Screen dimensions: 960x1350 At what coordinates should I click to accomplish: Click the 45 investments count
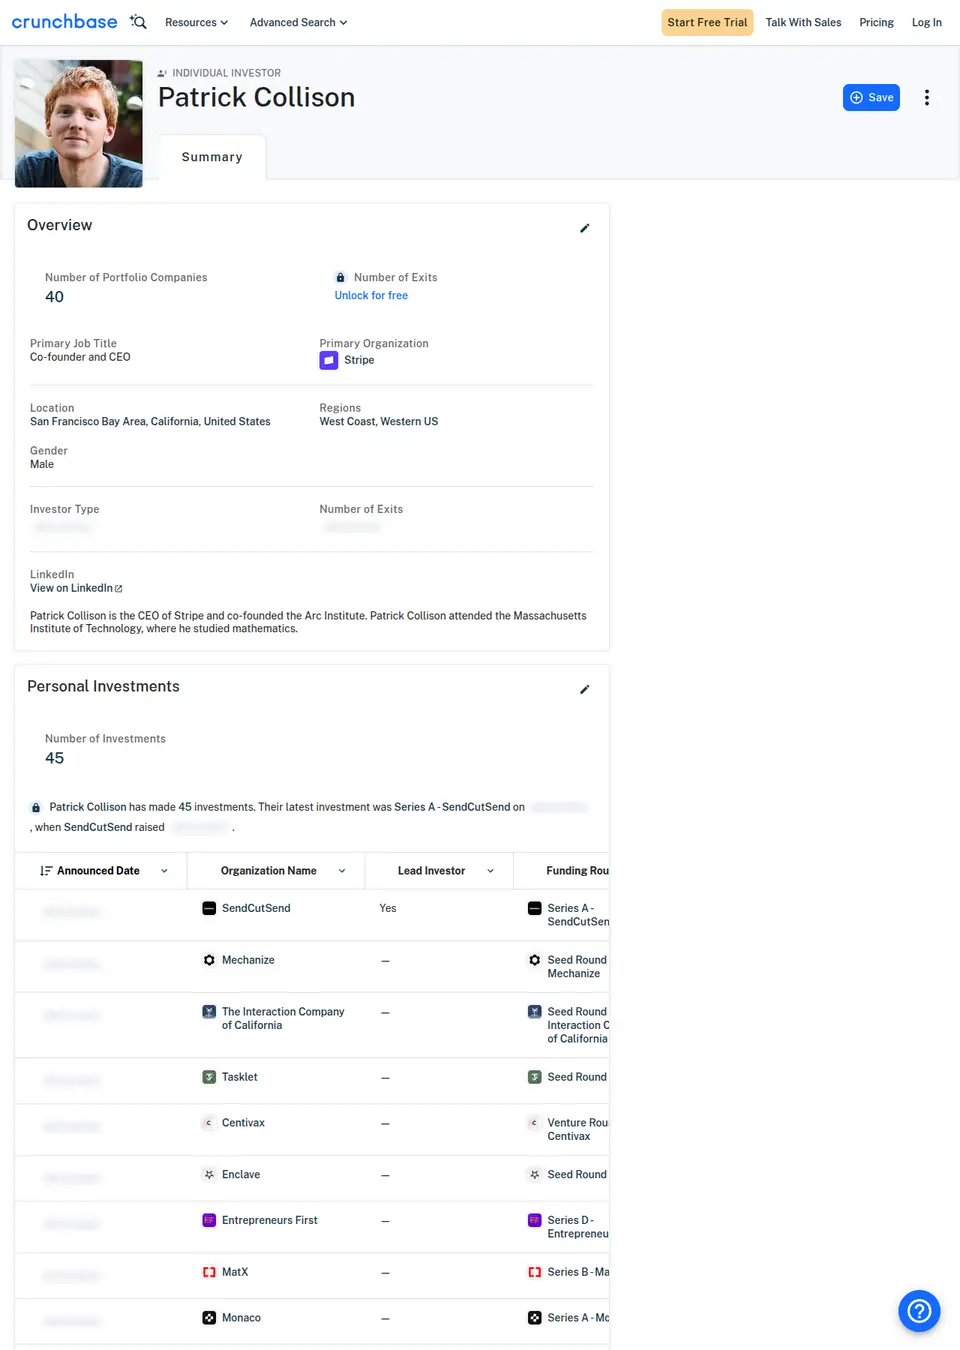tap(55, 758)
